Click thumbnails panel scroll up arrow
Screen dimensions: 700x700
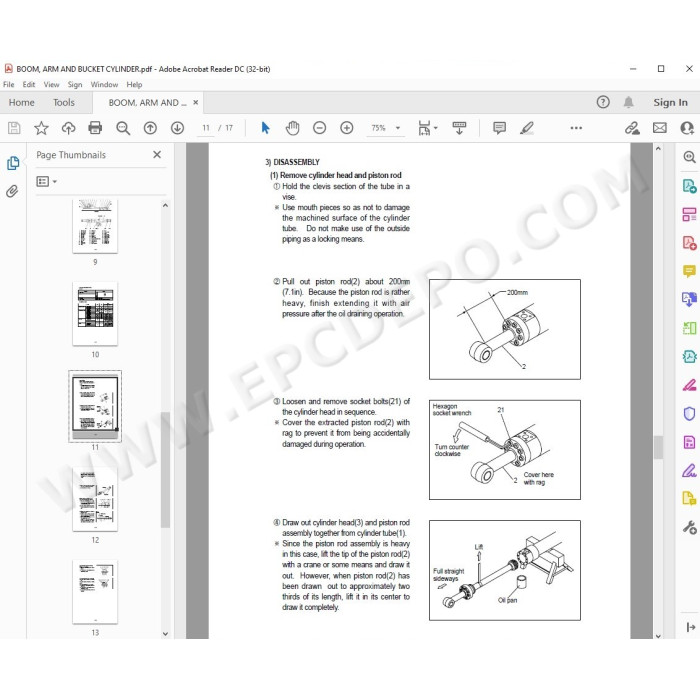coord(165,205)
